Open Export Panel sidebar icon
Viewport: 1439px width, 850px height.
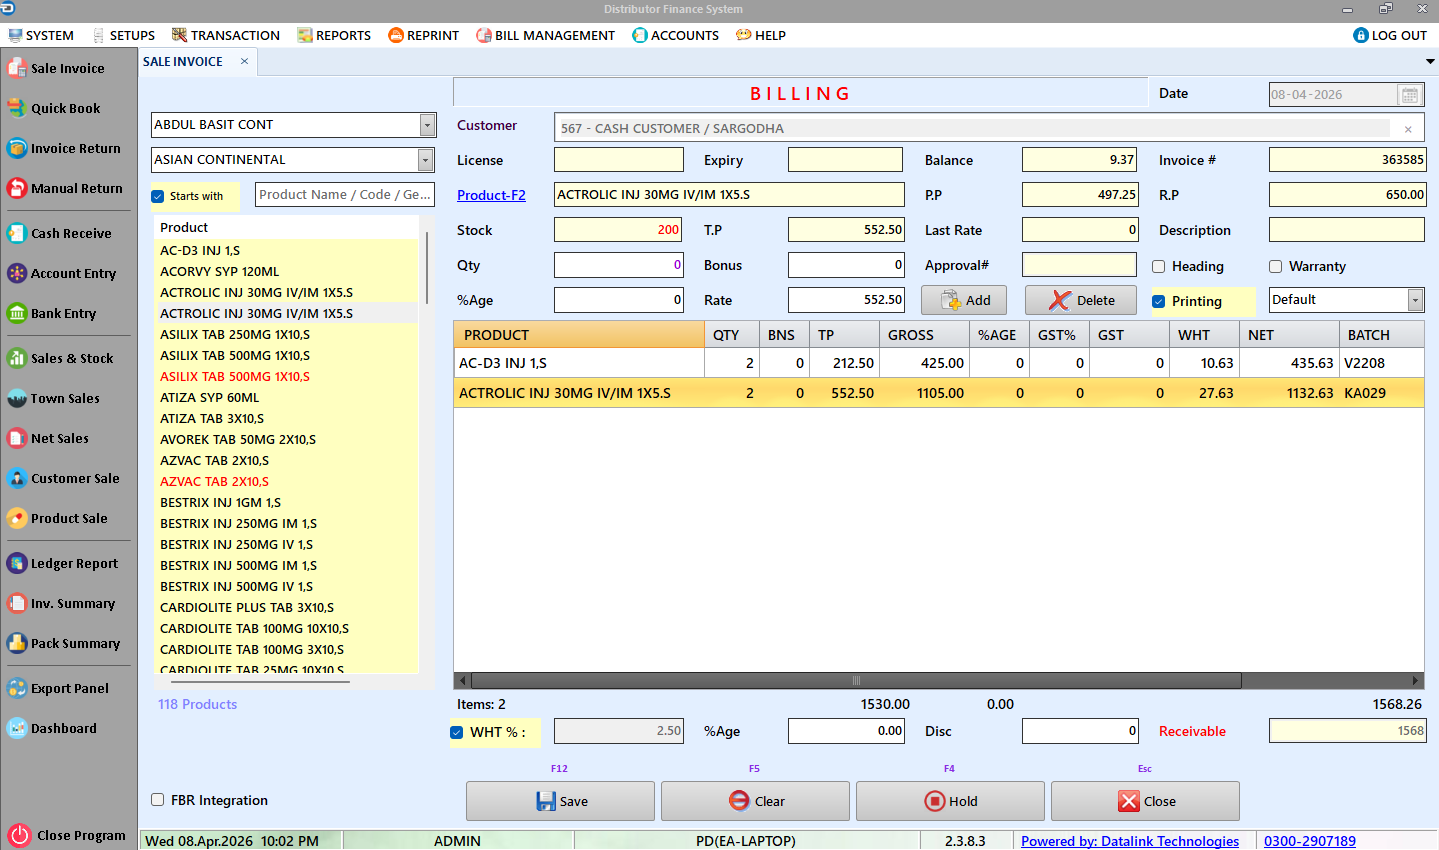coord(16,688)
